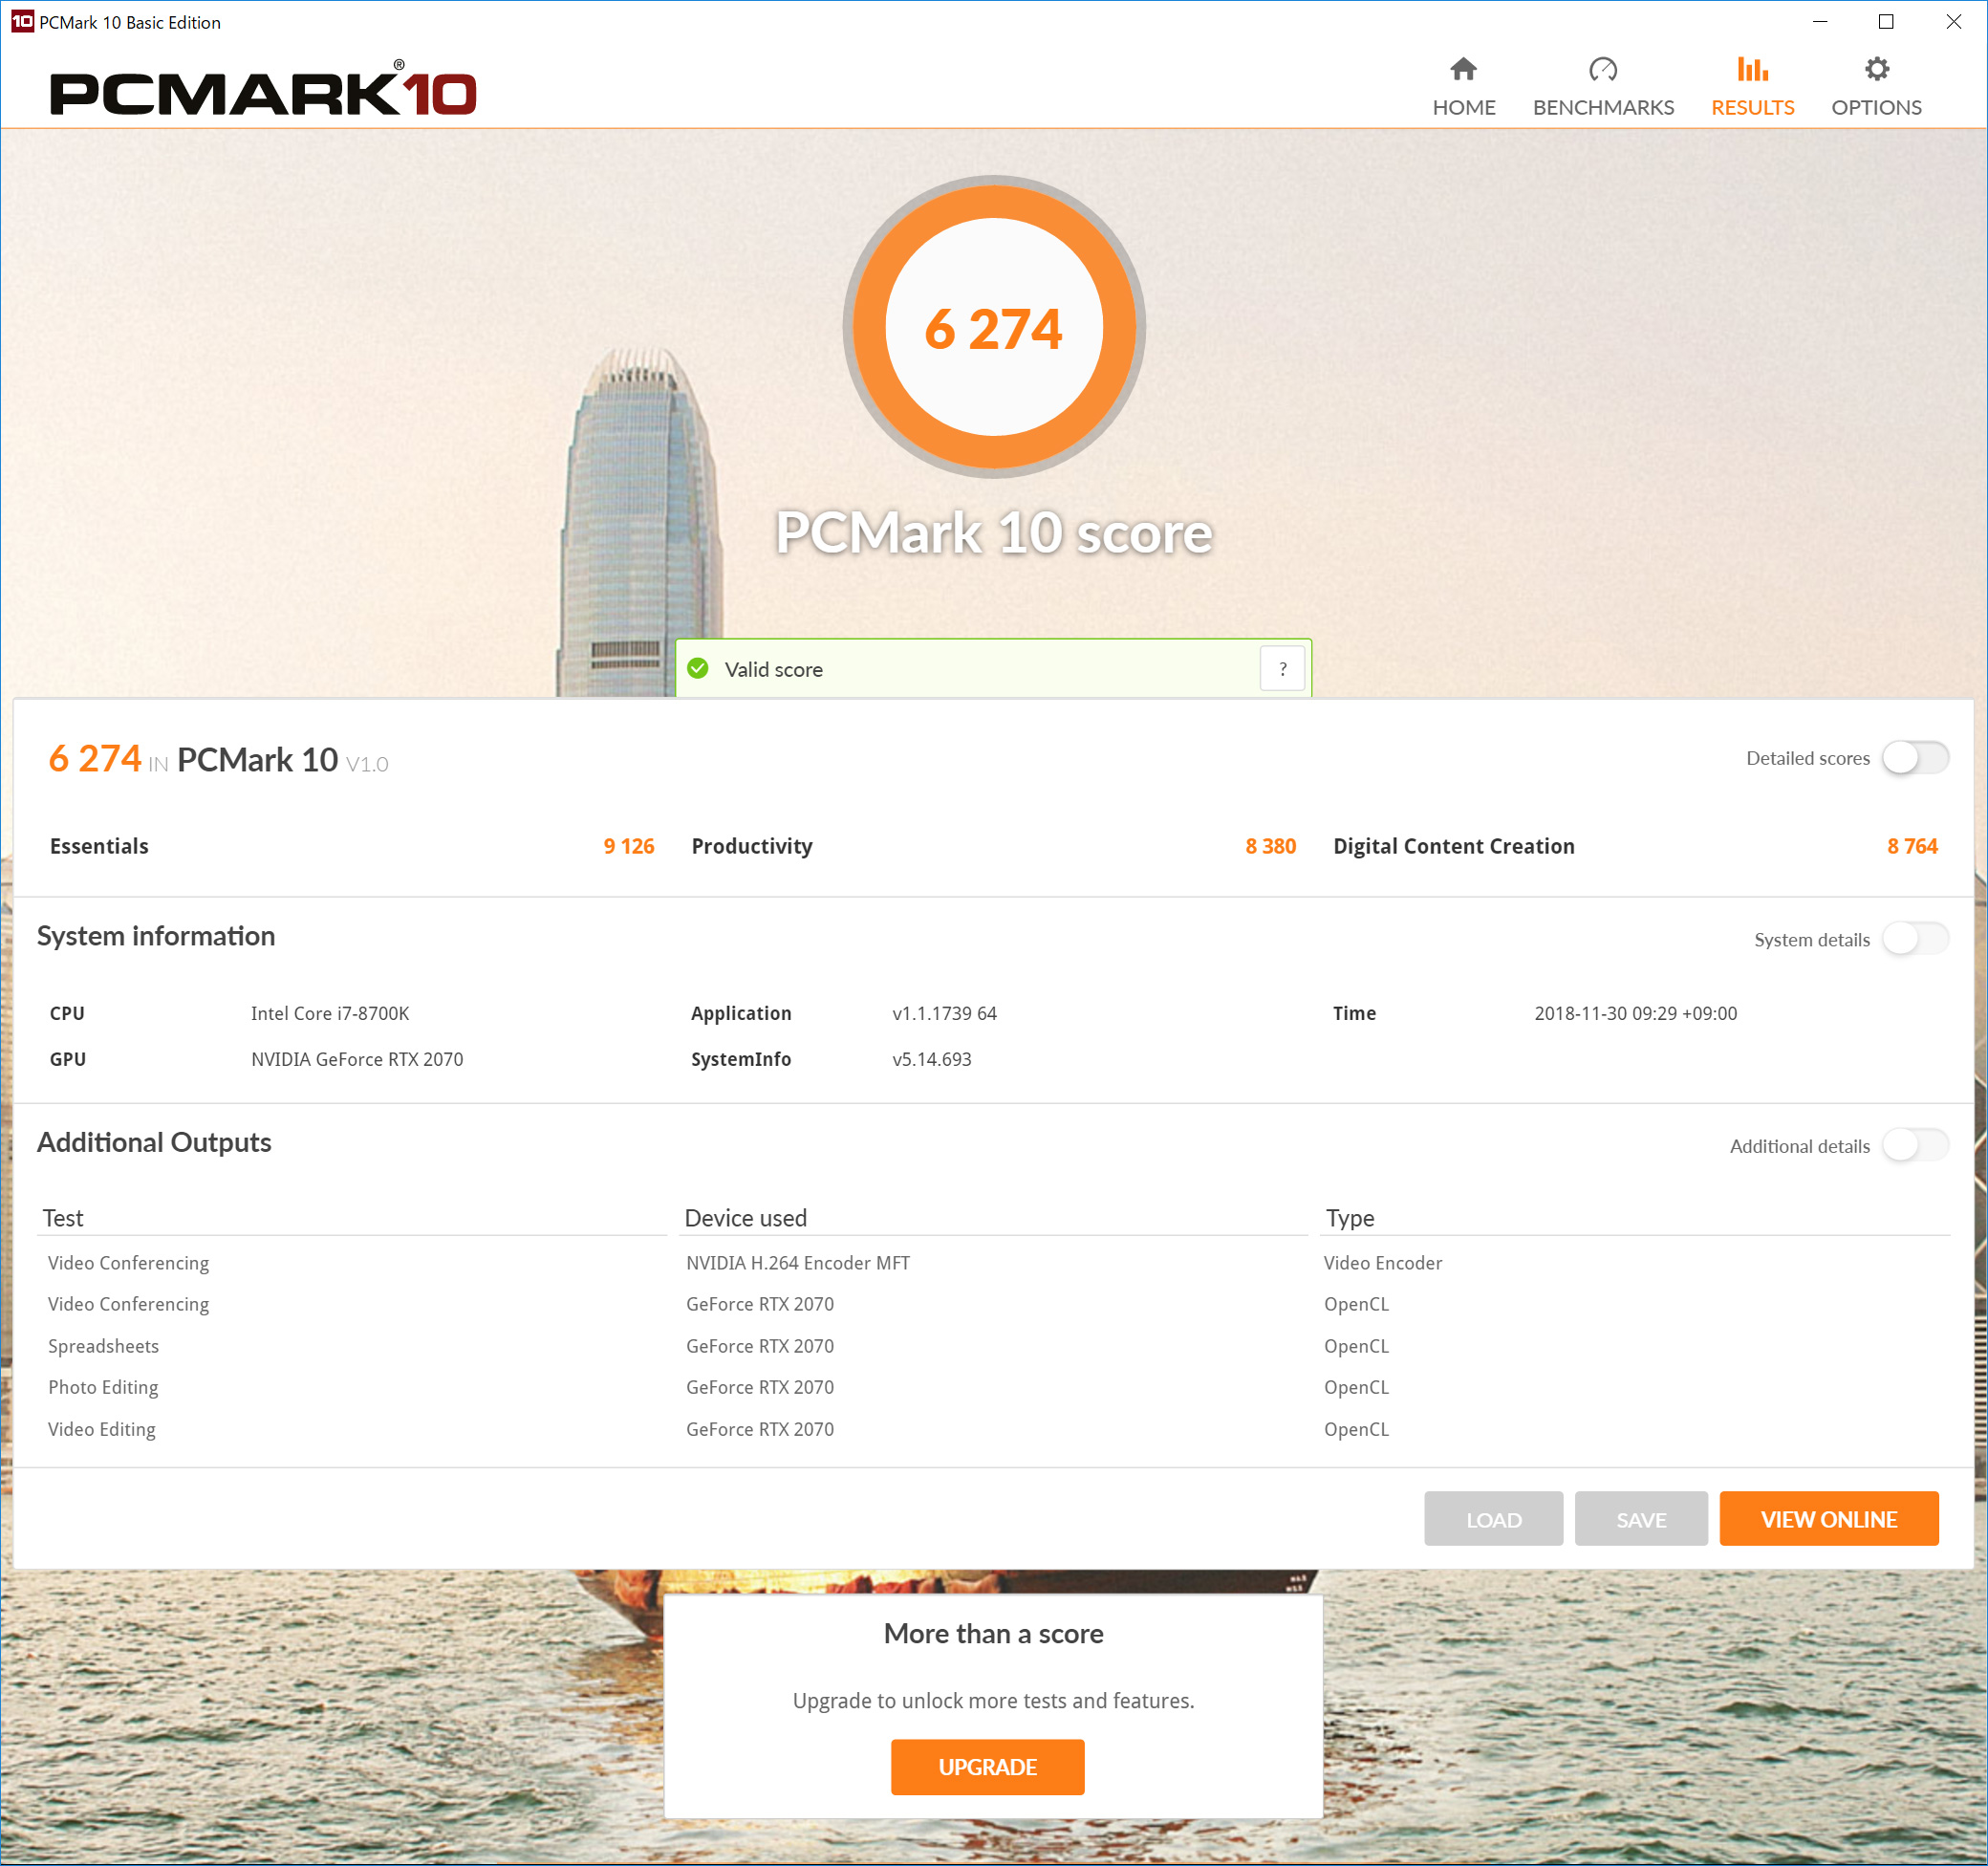Click the More than a score heading
Viewport: 1988px width, 1866px height.
[x=993, y=1633]
